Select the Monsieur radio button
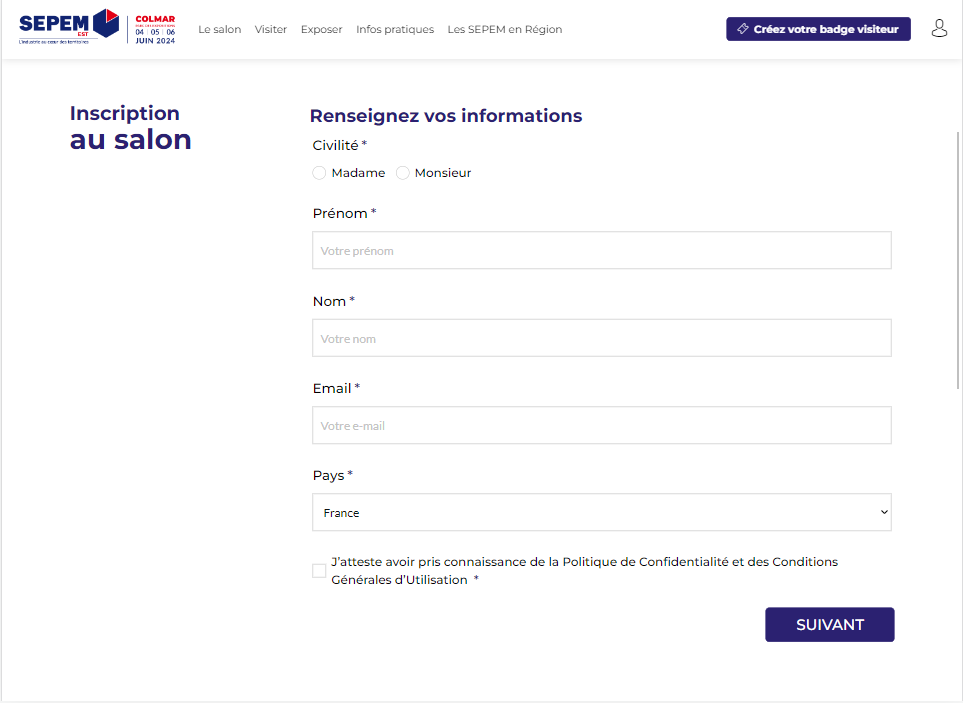 [403, 173]
